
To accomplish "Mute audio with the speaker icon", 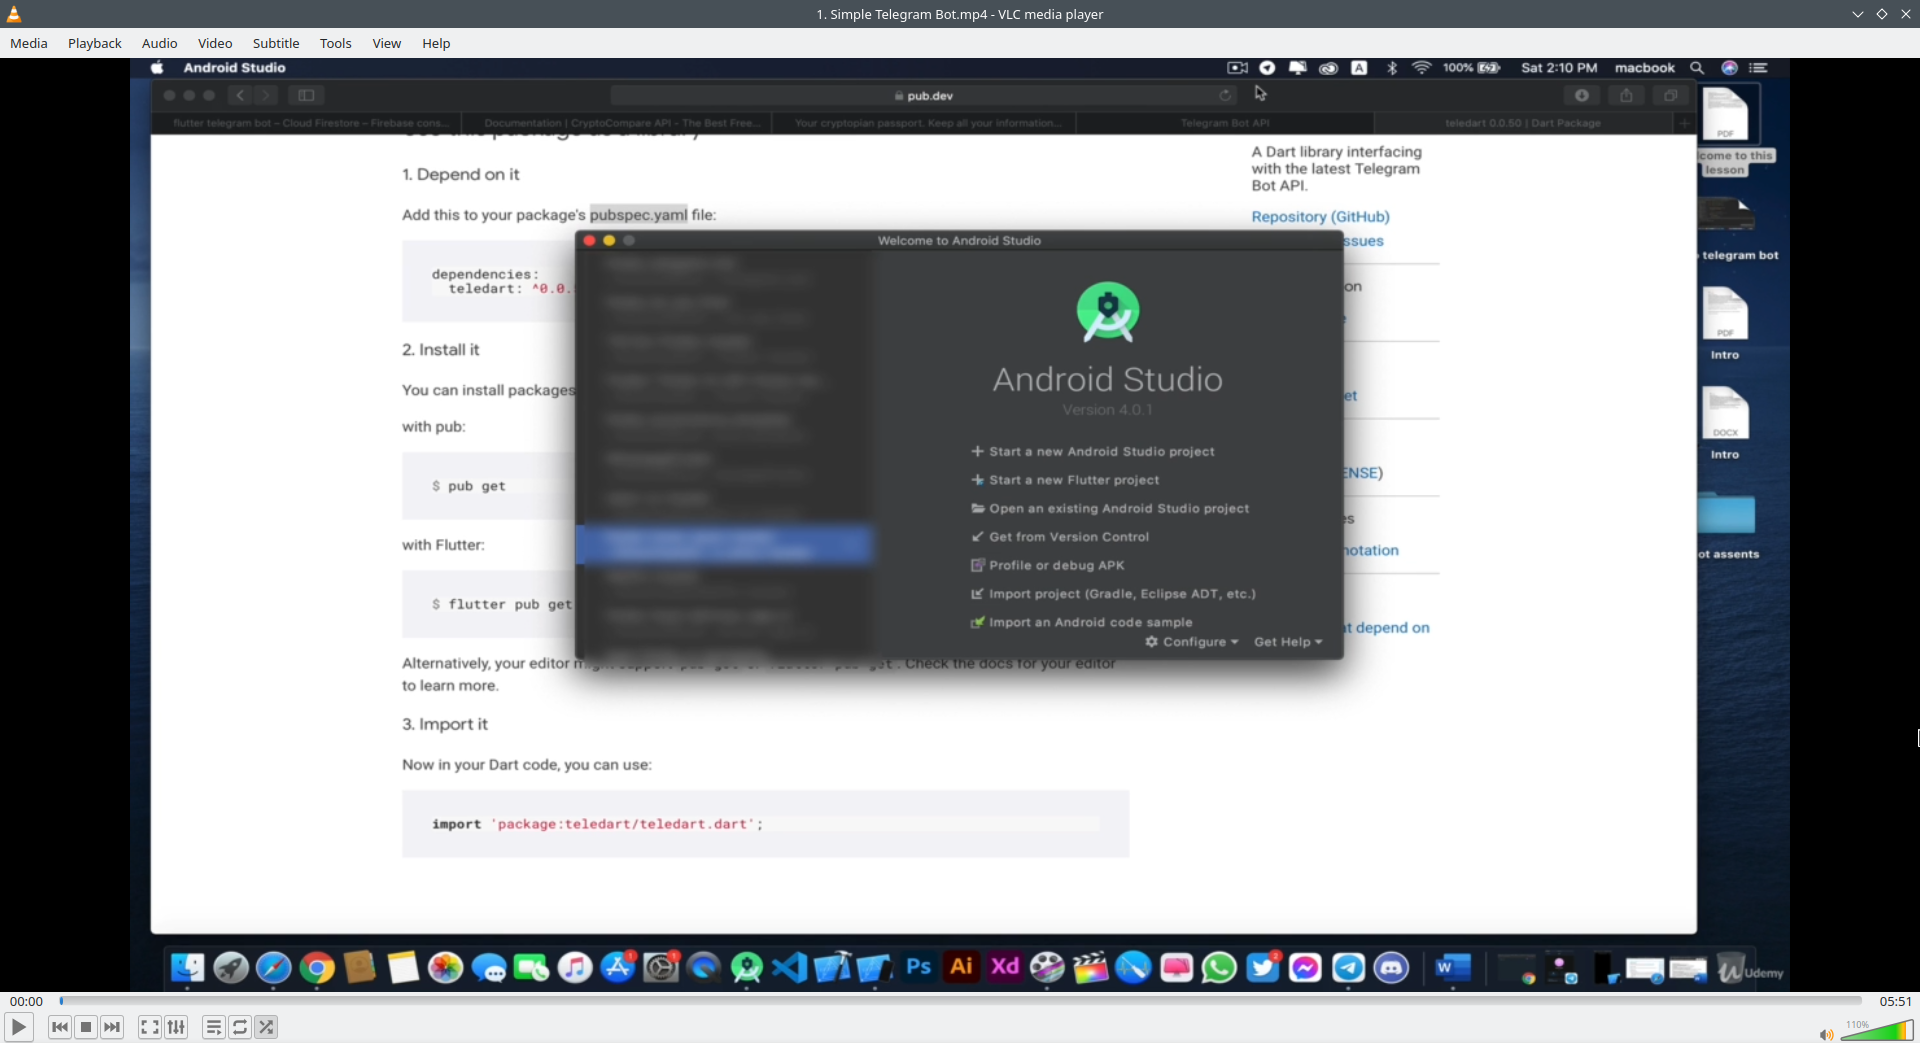I will (x=1826, y=1034).
